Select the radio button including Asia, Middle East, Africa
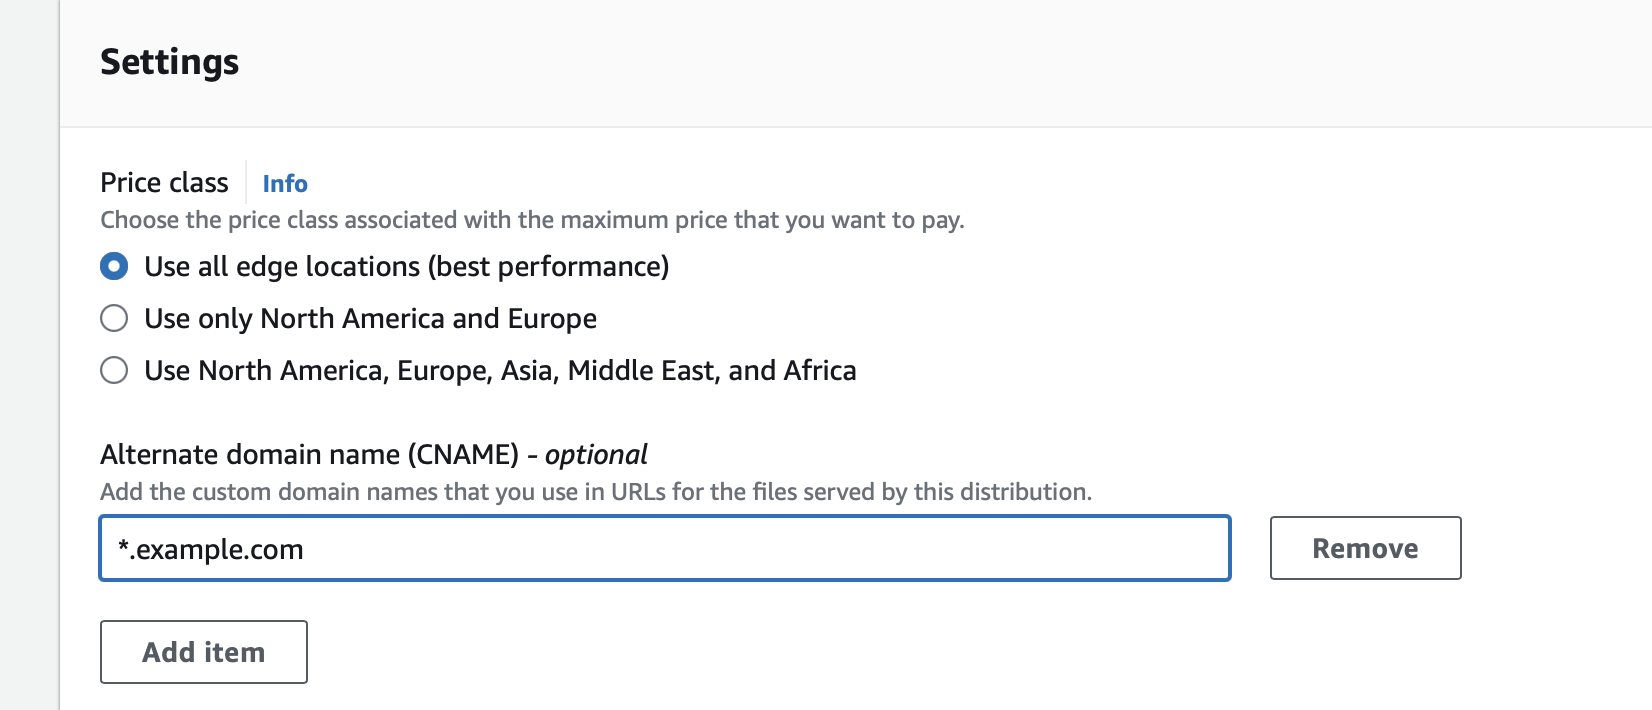Image resolution: width=1652 pixels, height=710 pixels. [x=114, y=371]
